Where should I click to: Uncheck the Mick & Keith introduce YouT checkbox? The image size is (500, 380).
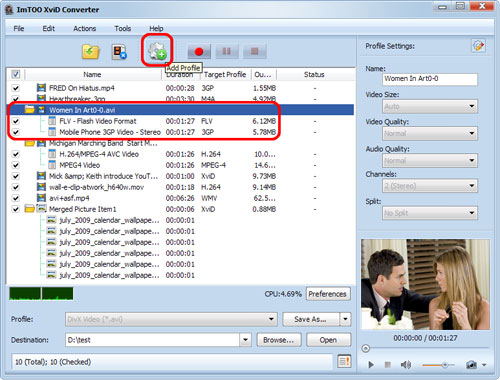coord(16,176)
